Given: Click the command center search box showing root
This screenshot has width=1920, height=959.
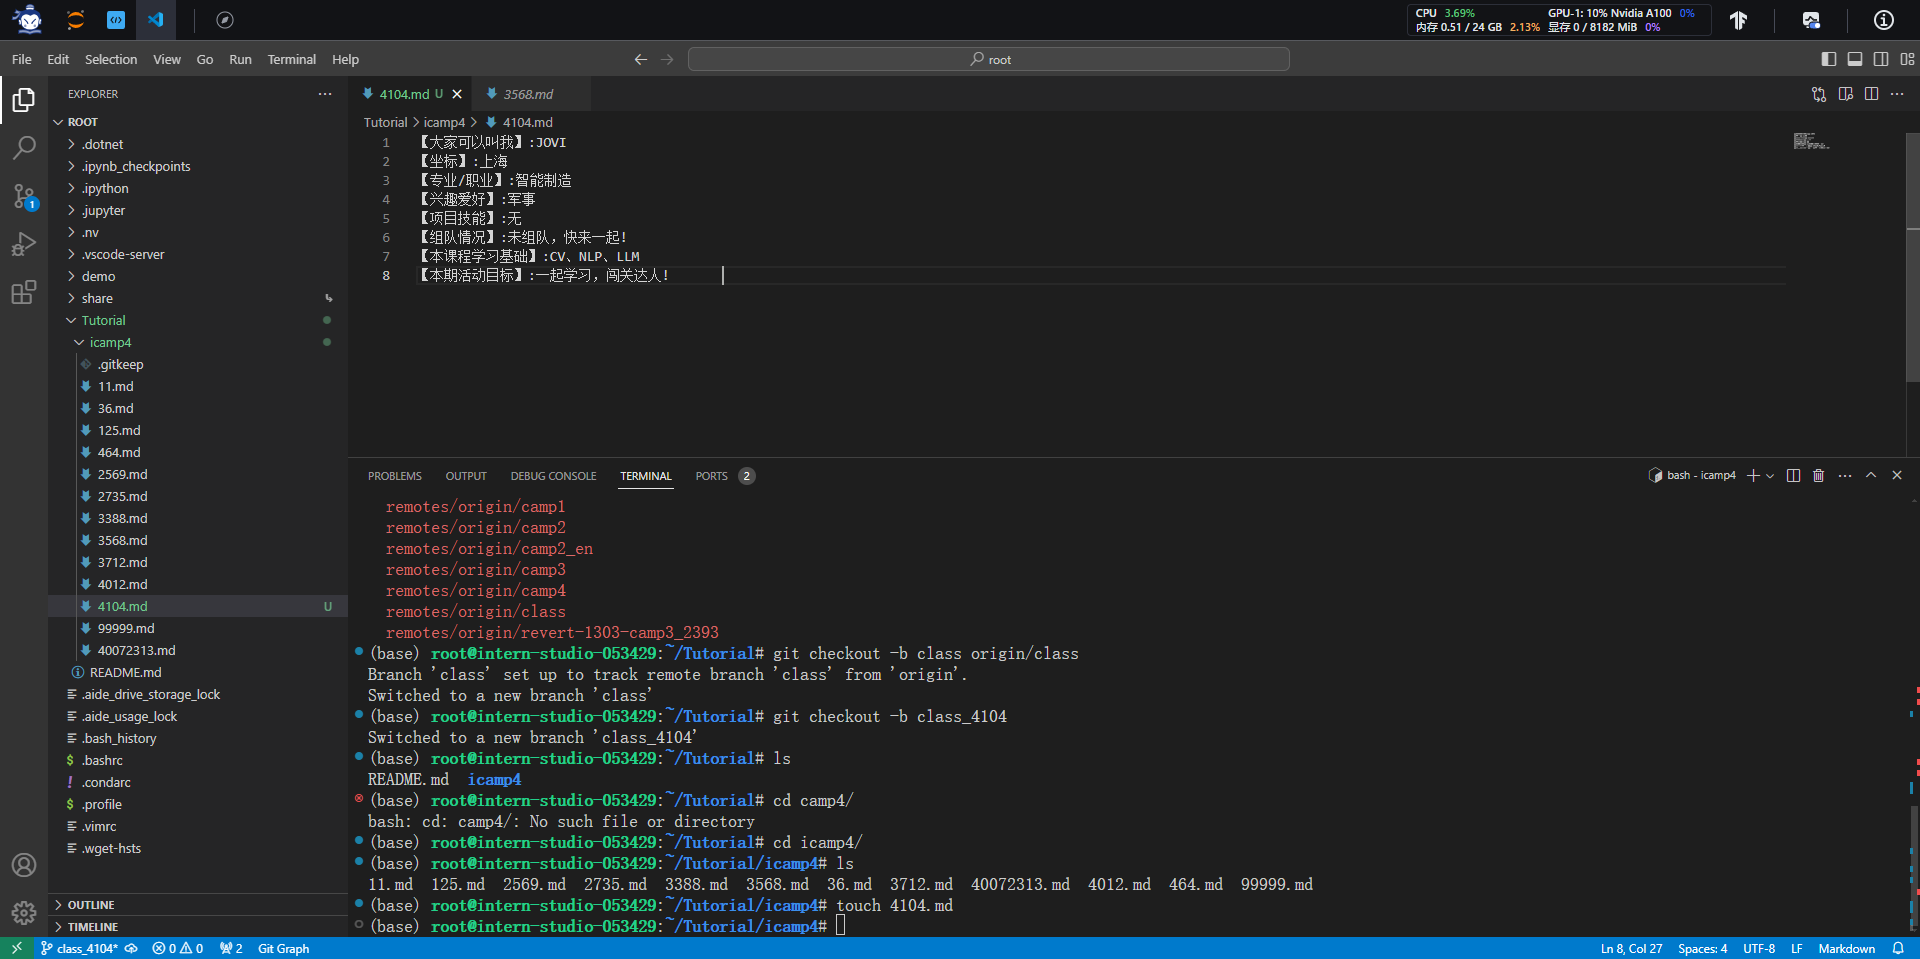Looking at the screenshot, I should point(988,60).
